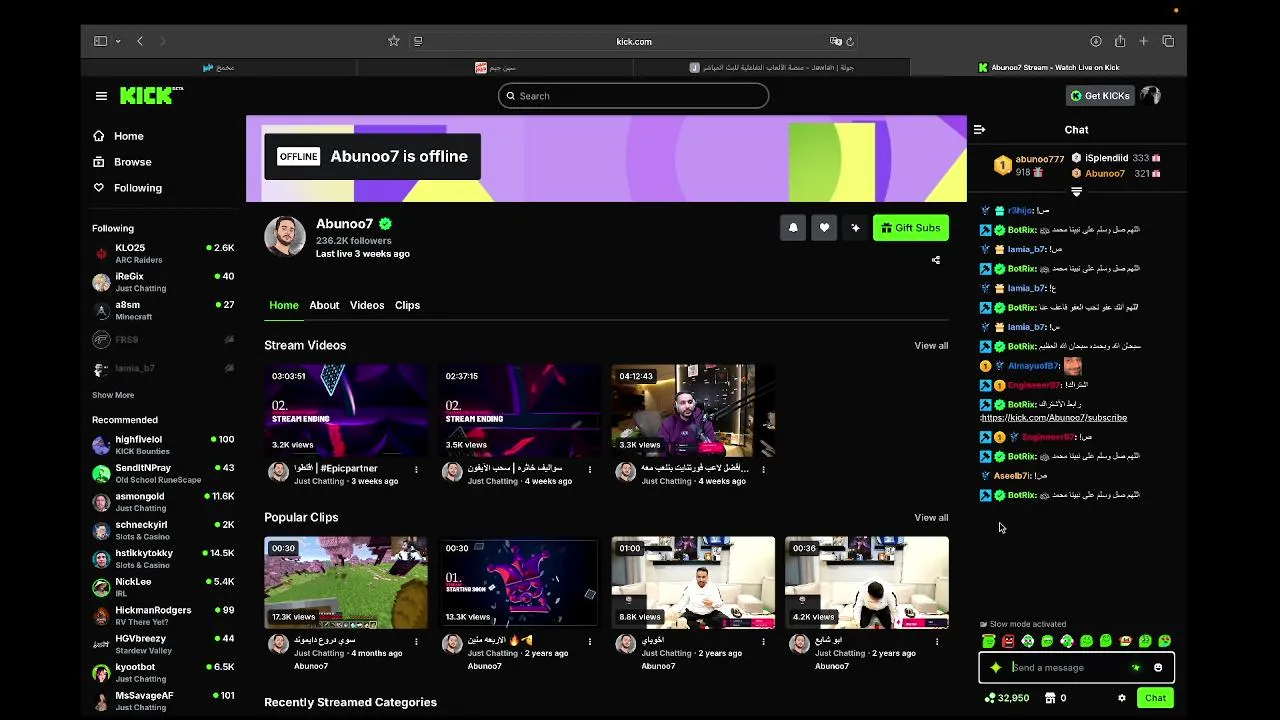Click Safari share icon in toolbar
1280x720 pixels.
click(x=1120, y=41)
